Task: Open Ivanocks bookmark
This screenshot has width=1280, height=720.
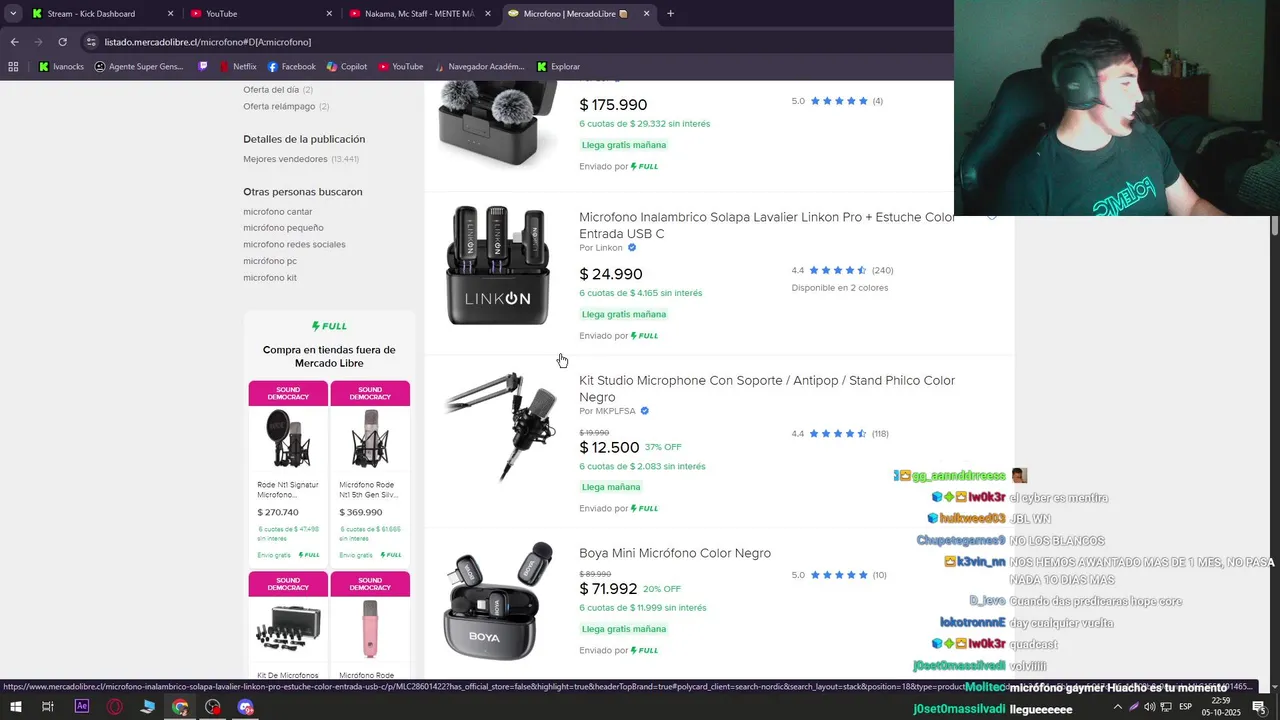Action: pos(61,67)
